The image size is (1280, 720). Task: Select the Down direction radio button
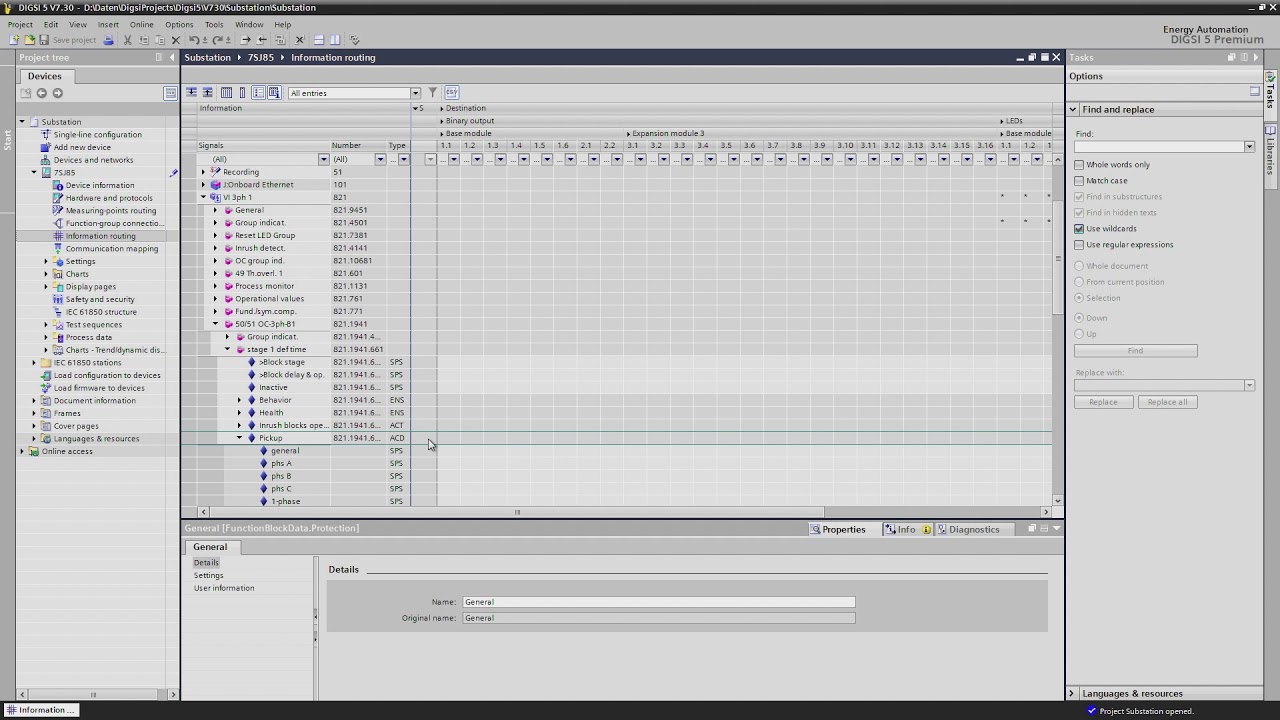[1079, 318]
